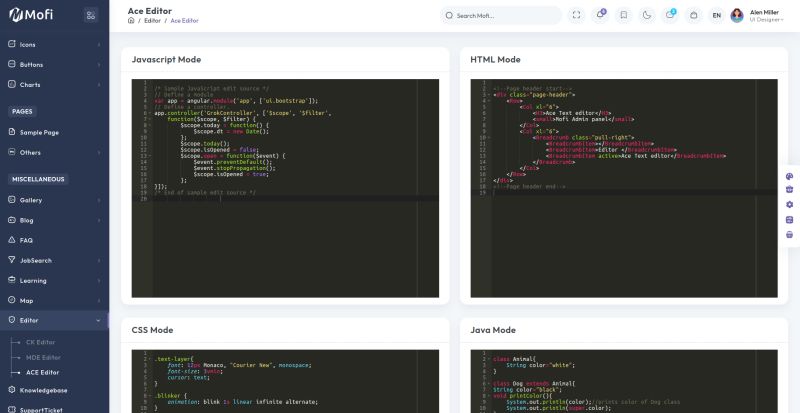Screen dimensions: 800x413
Task: Click the Sample Page file icon
Action: [x=12, y=132]
